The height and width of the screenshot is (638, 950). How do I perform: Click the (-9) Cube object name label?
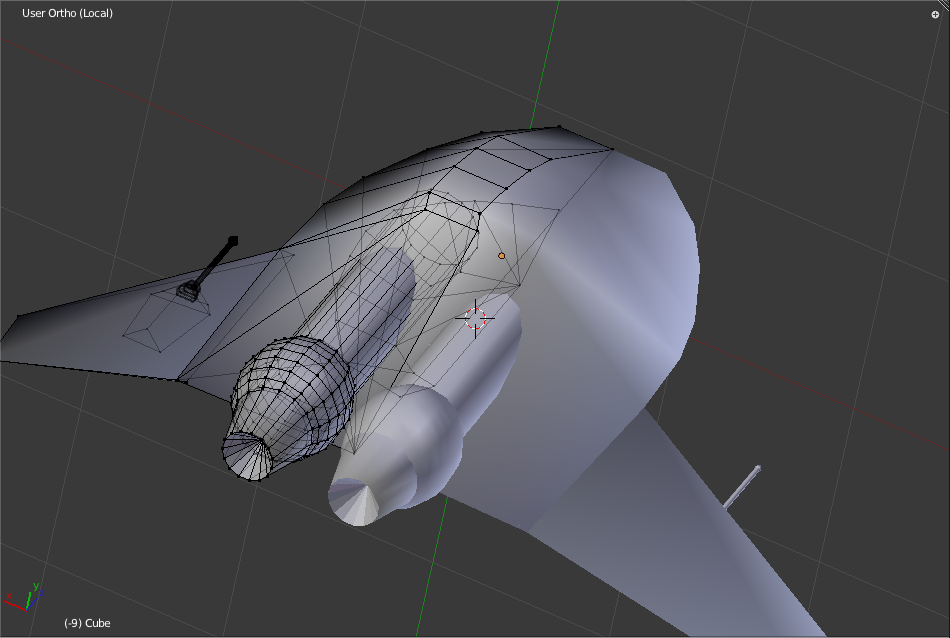tap(87, 623)
